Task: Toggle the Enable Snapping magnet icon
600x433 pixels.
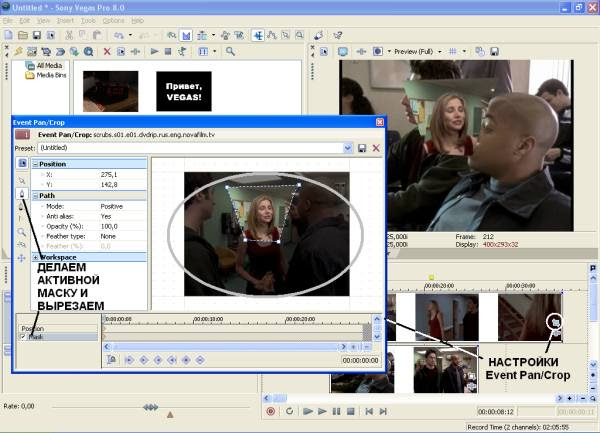Action: 172,36
